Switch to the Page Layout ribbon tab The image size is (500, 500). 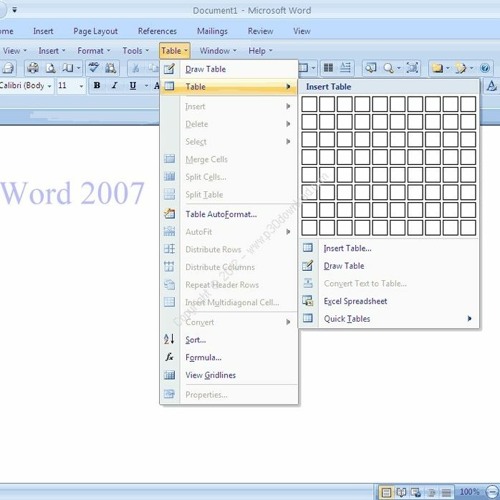[x=95, y=31]
